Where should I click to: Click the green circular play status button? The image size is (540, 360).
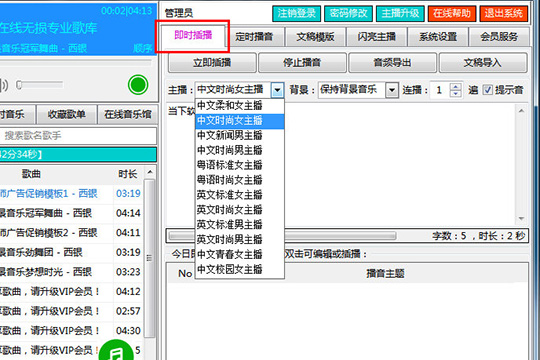pos(138,85)
